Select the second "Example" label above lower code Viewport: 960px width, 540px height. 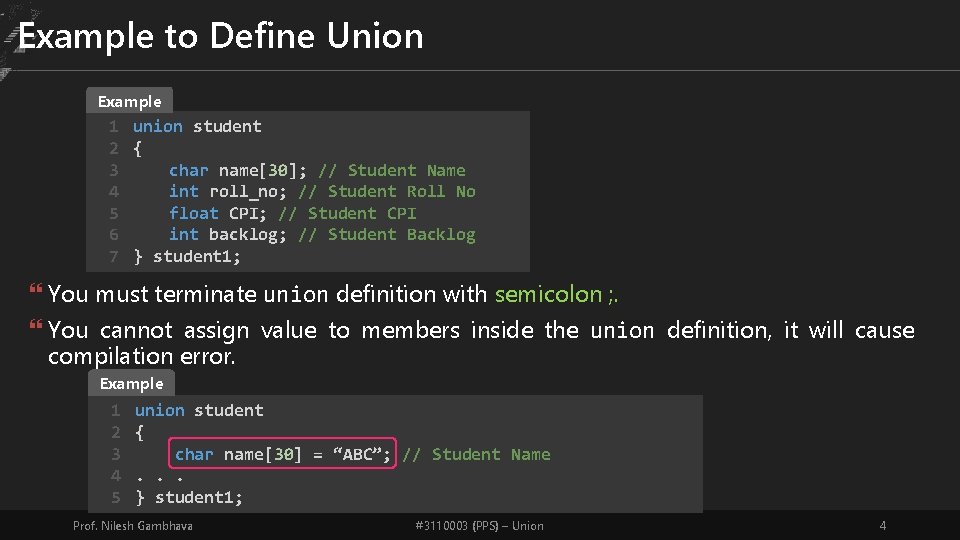point(132,383)
